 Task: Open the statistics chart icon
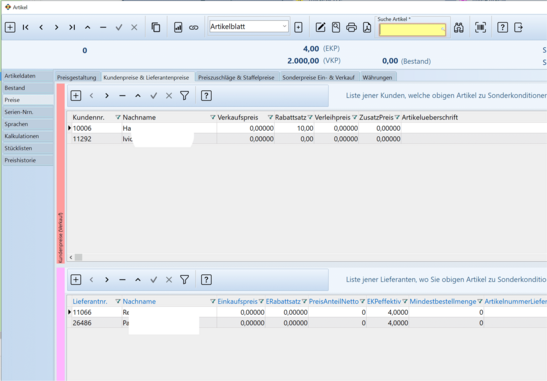(x=178, y=27)
